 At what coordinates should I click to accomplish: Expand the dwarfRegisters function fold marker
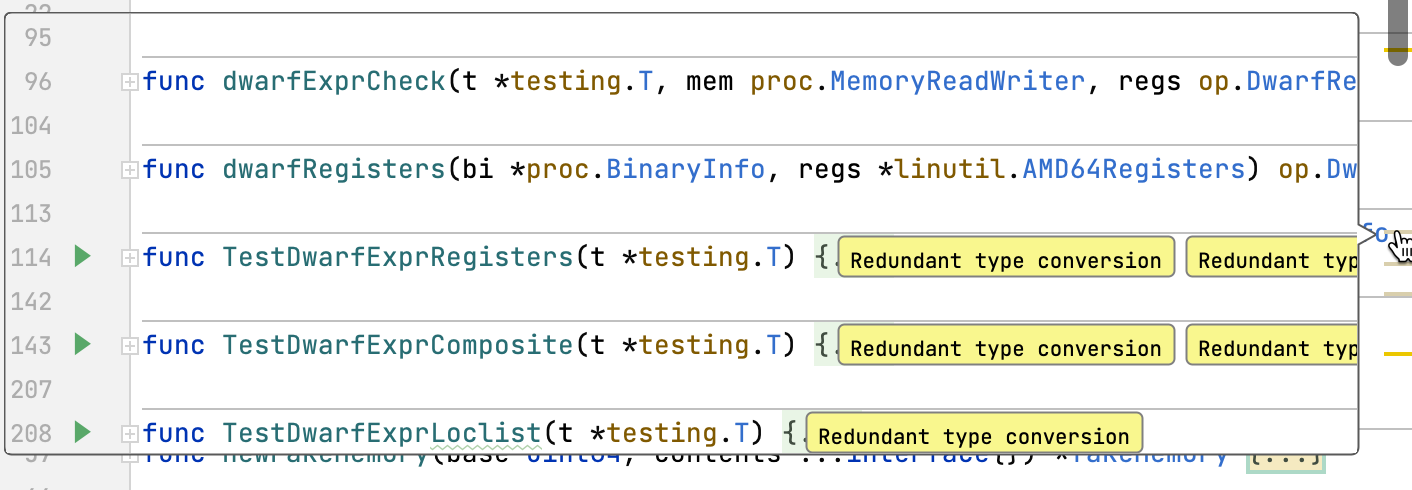coord(129,170)
